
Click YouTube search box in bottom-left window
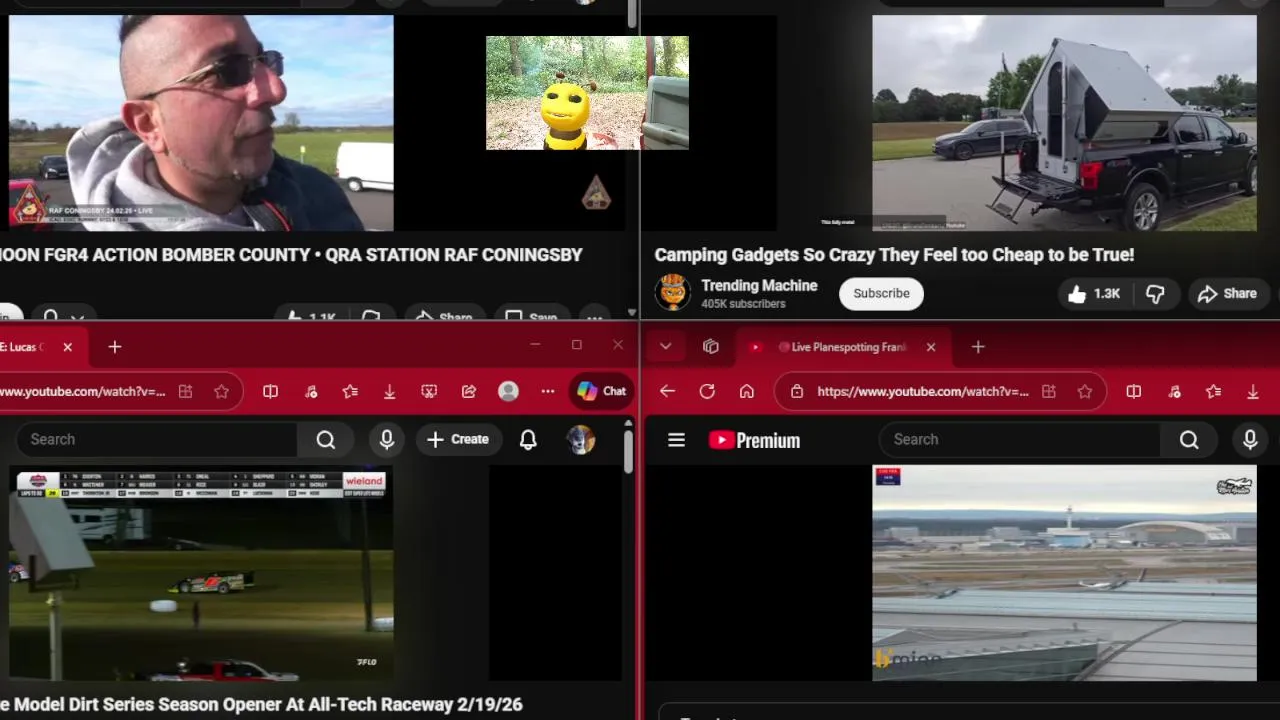point(158,439)
